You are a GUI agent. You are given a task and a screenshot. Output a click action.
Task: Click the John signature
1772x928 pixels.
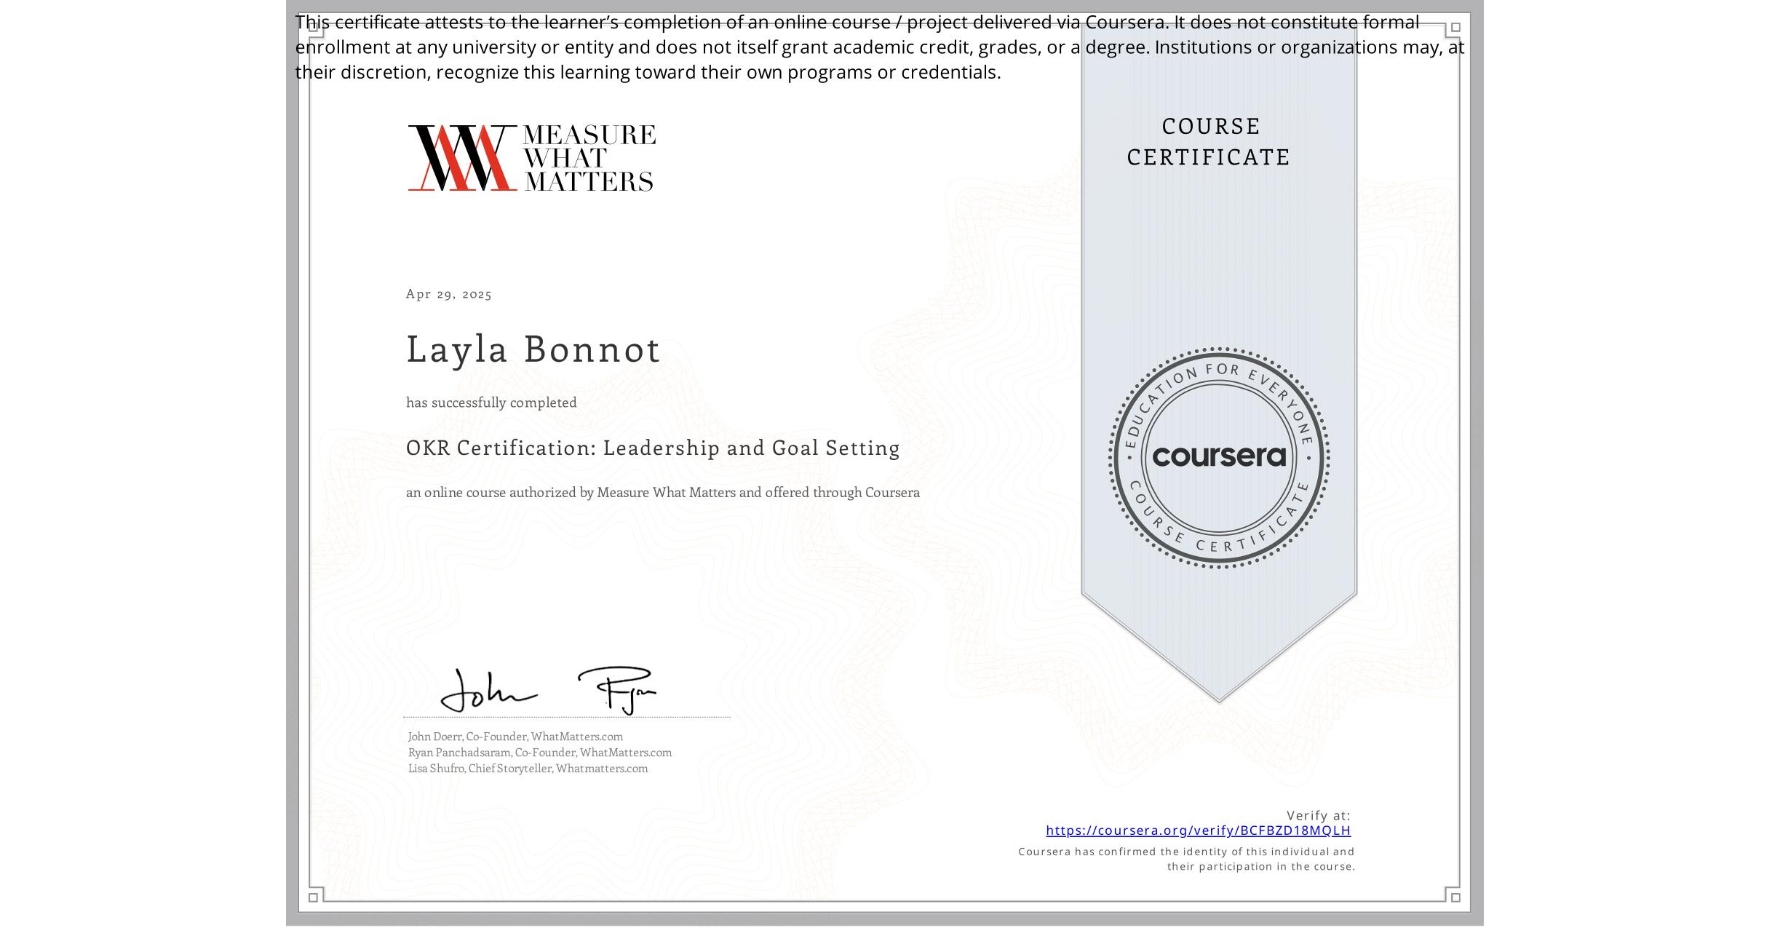pyautogui.click(x=488, y=690)
